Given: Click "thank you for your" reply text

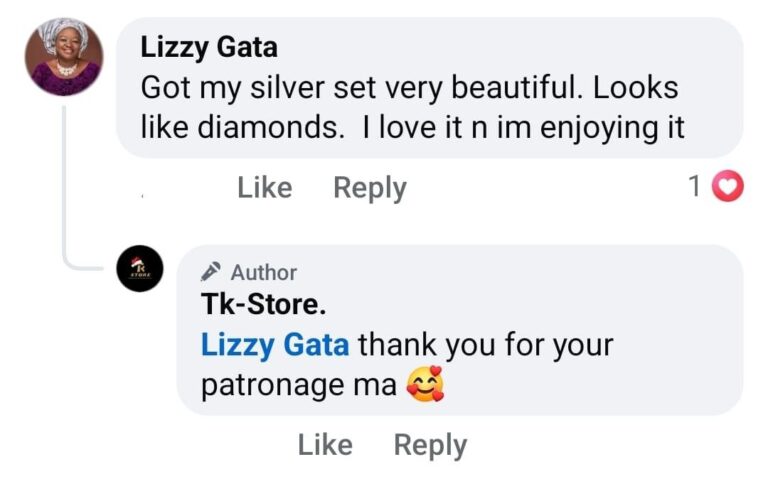Looking at the screenshot, I should click(x=485, y=345).
